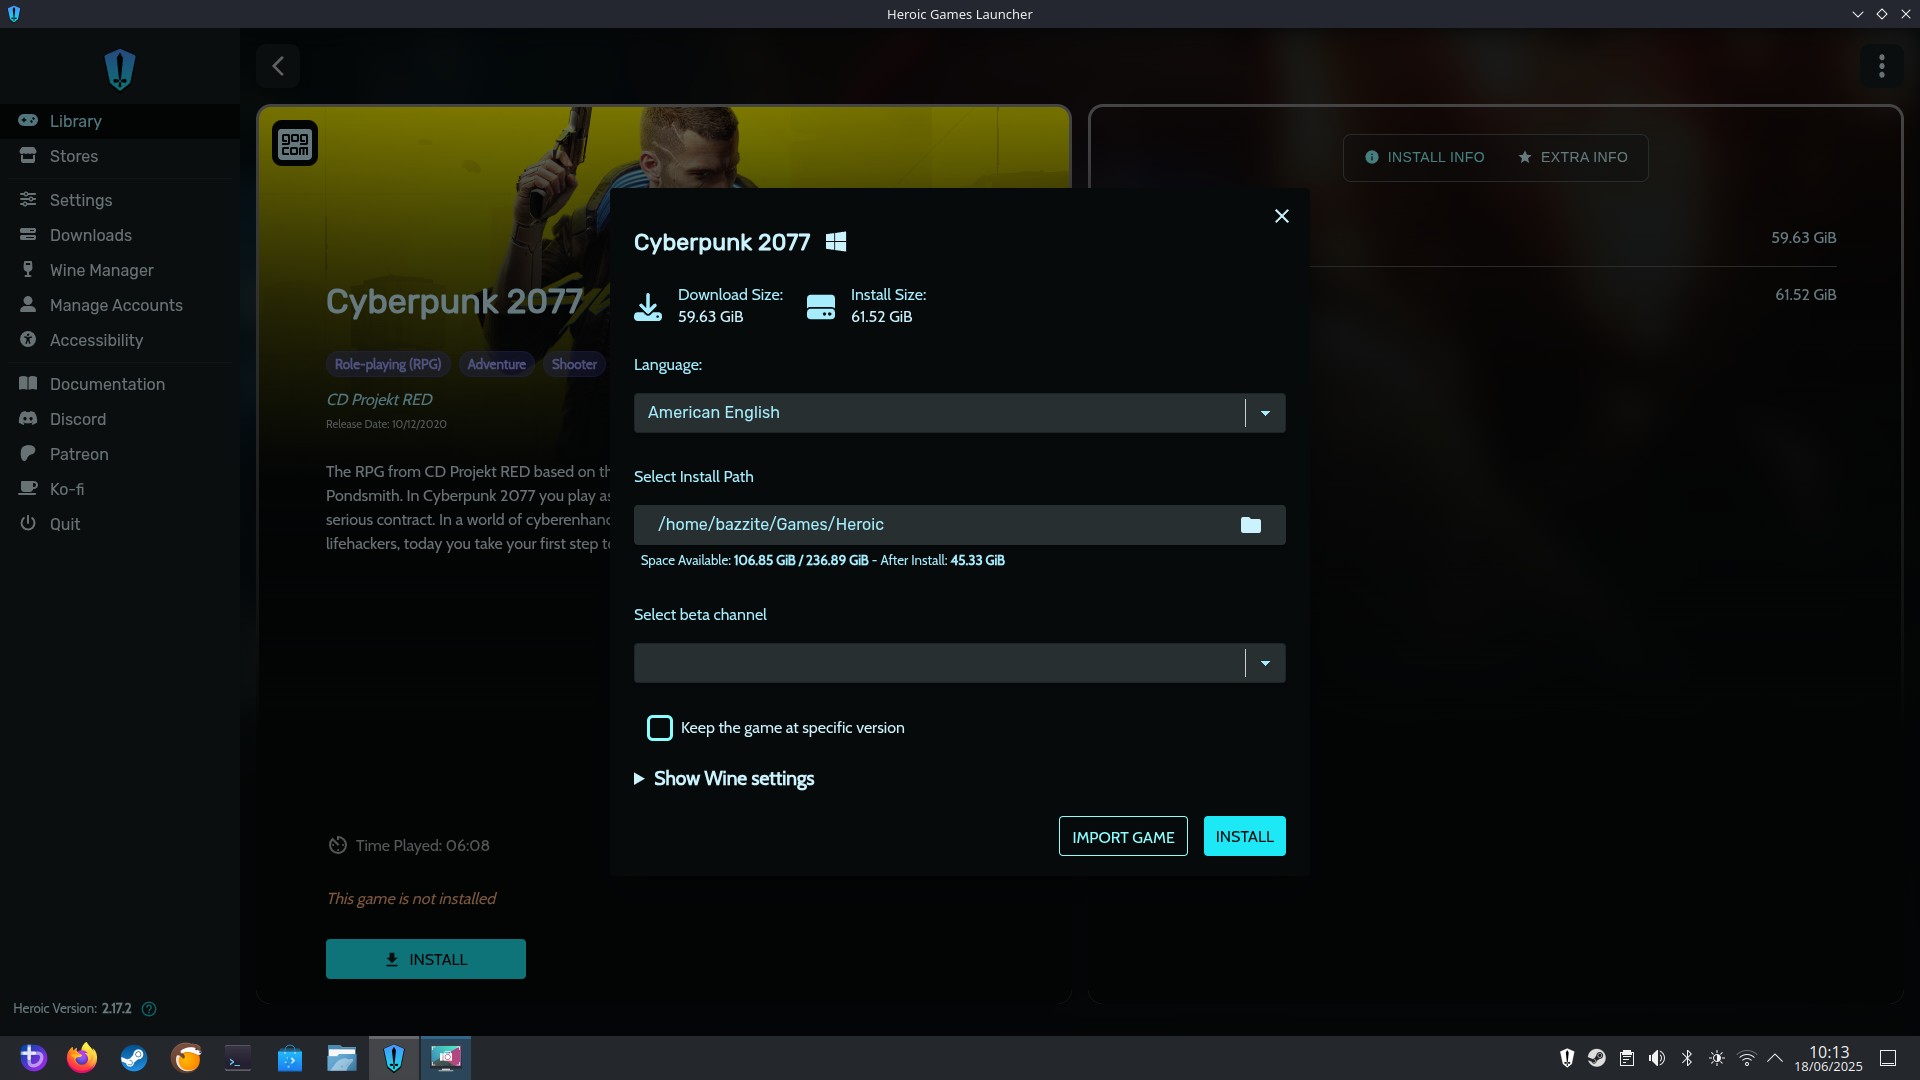Browse for install folder icon
Viewport: 1920px width, 1080px height.
click(1250, 525)
